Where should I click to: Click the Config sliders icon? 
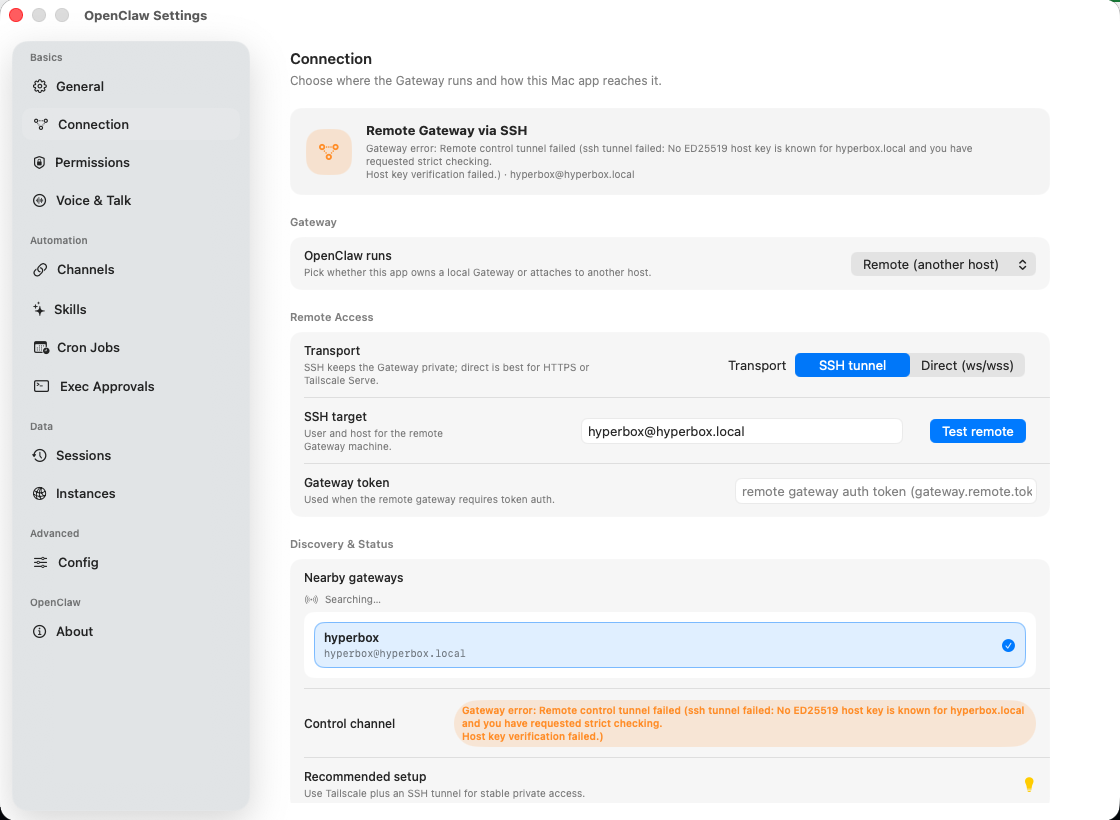(41, 563)
